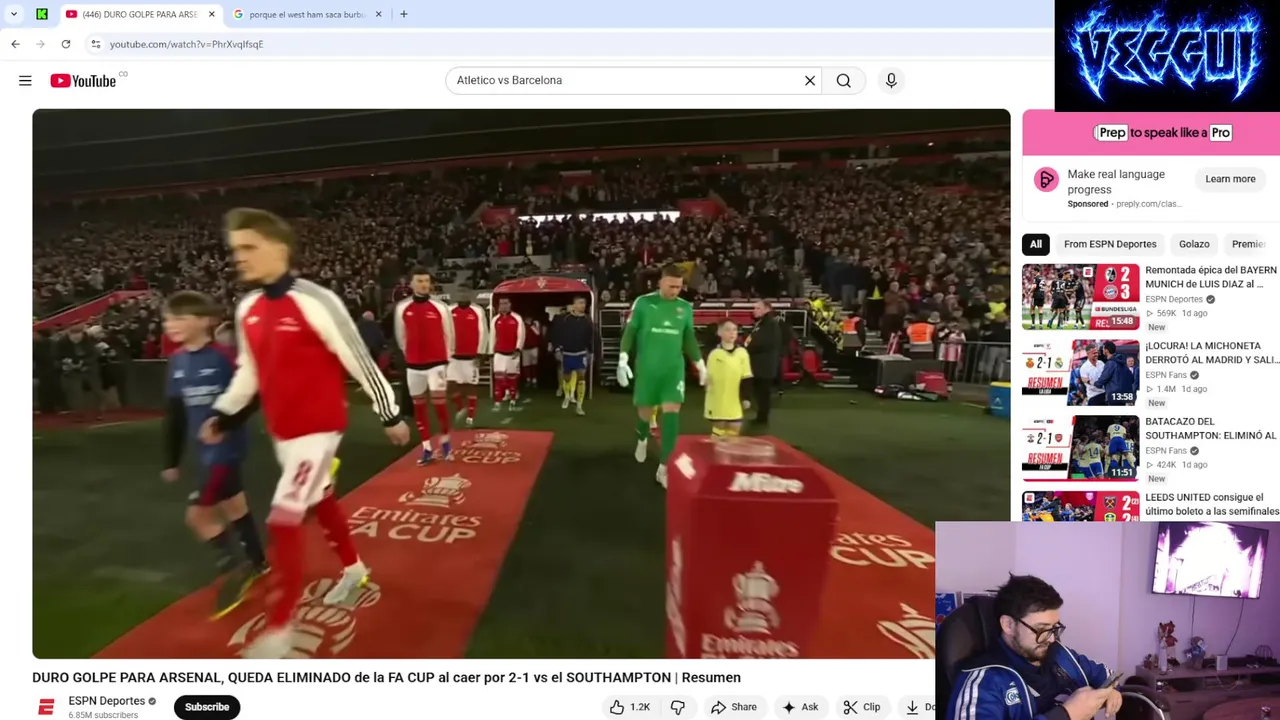Open '¡LOCURA! LA MICHONETA' video title
Screen dimensions: 1280x720
point(1212,353)
